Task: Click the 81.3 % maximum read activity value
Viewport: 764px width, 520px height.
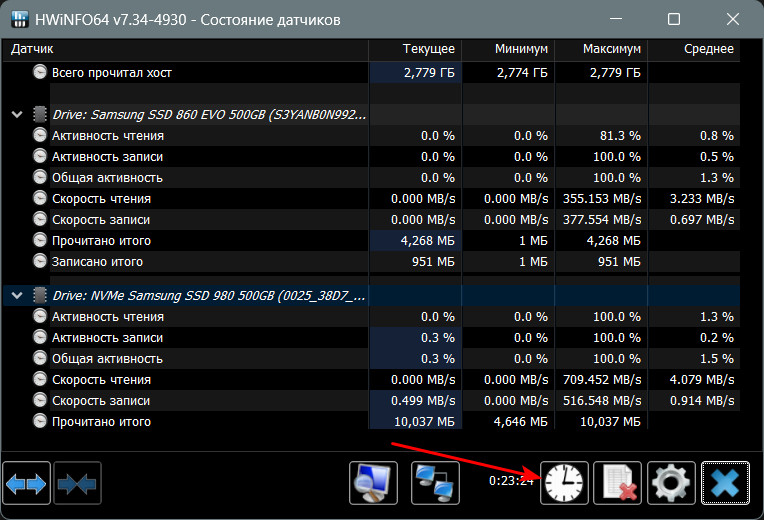Action: 620,136
